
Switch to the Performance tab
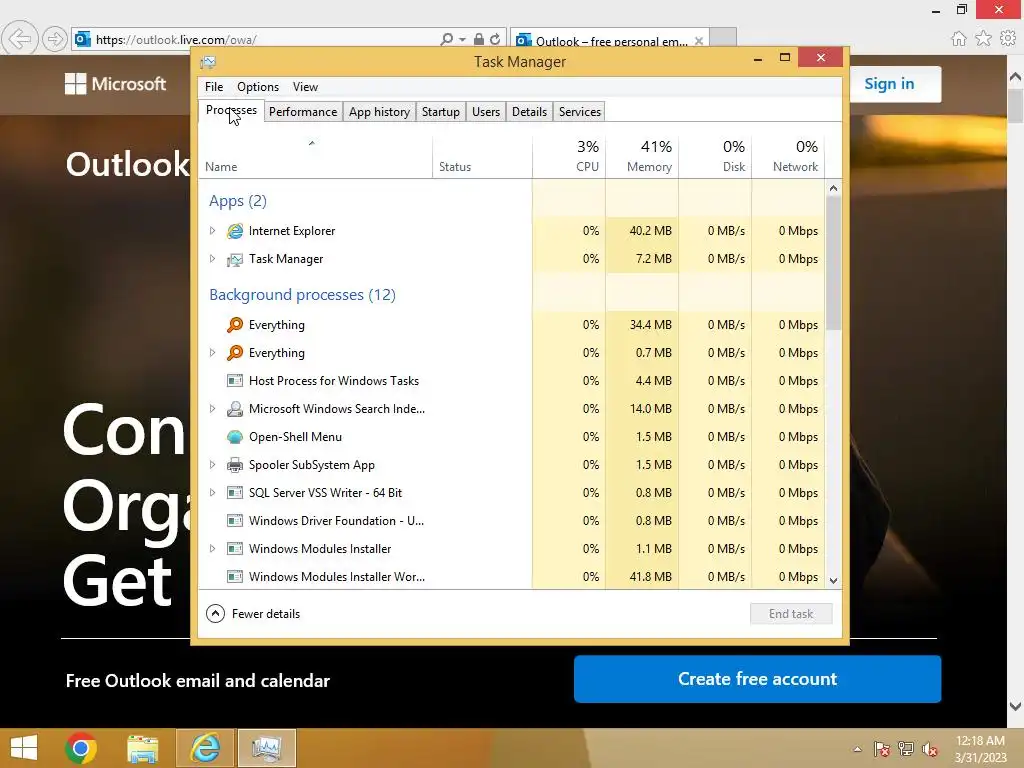point(303,112)
